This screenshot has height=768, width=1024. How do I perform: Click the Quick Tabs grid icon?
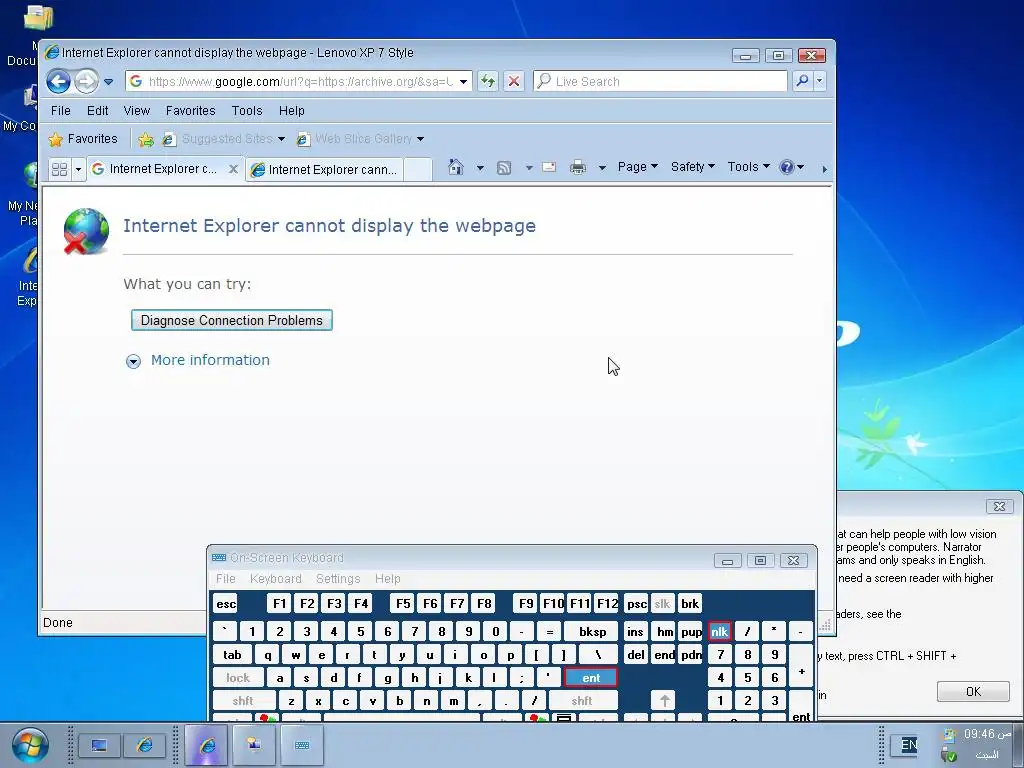click(59, 169)
